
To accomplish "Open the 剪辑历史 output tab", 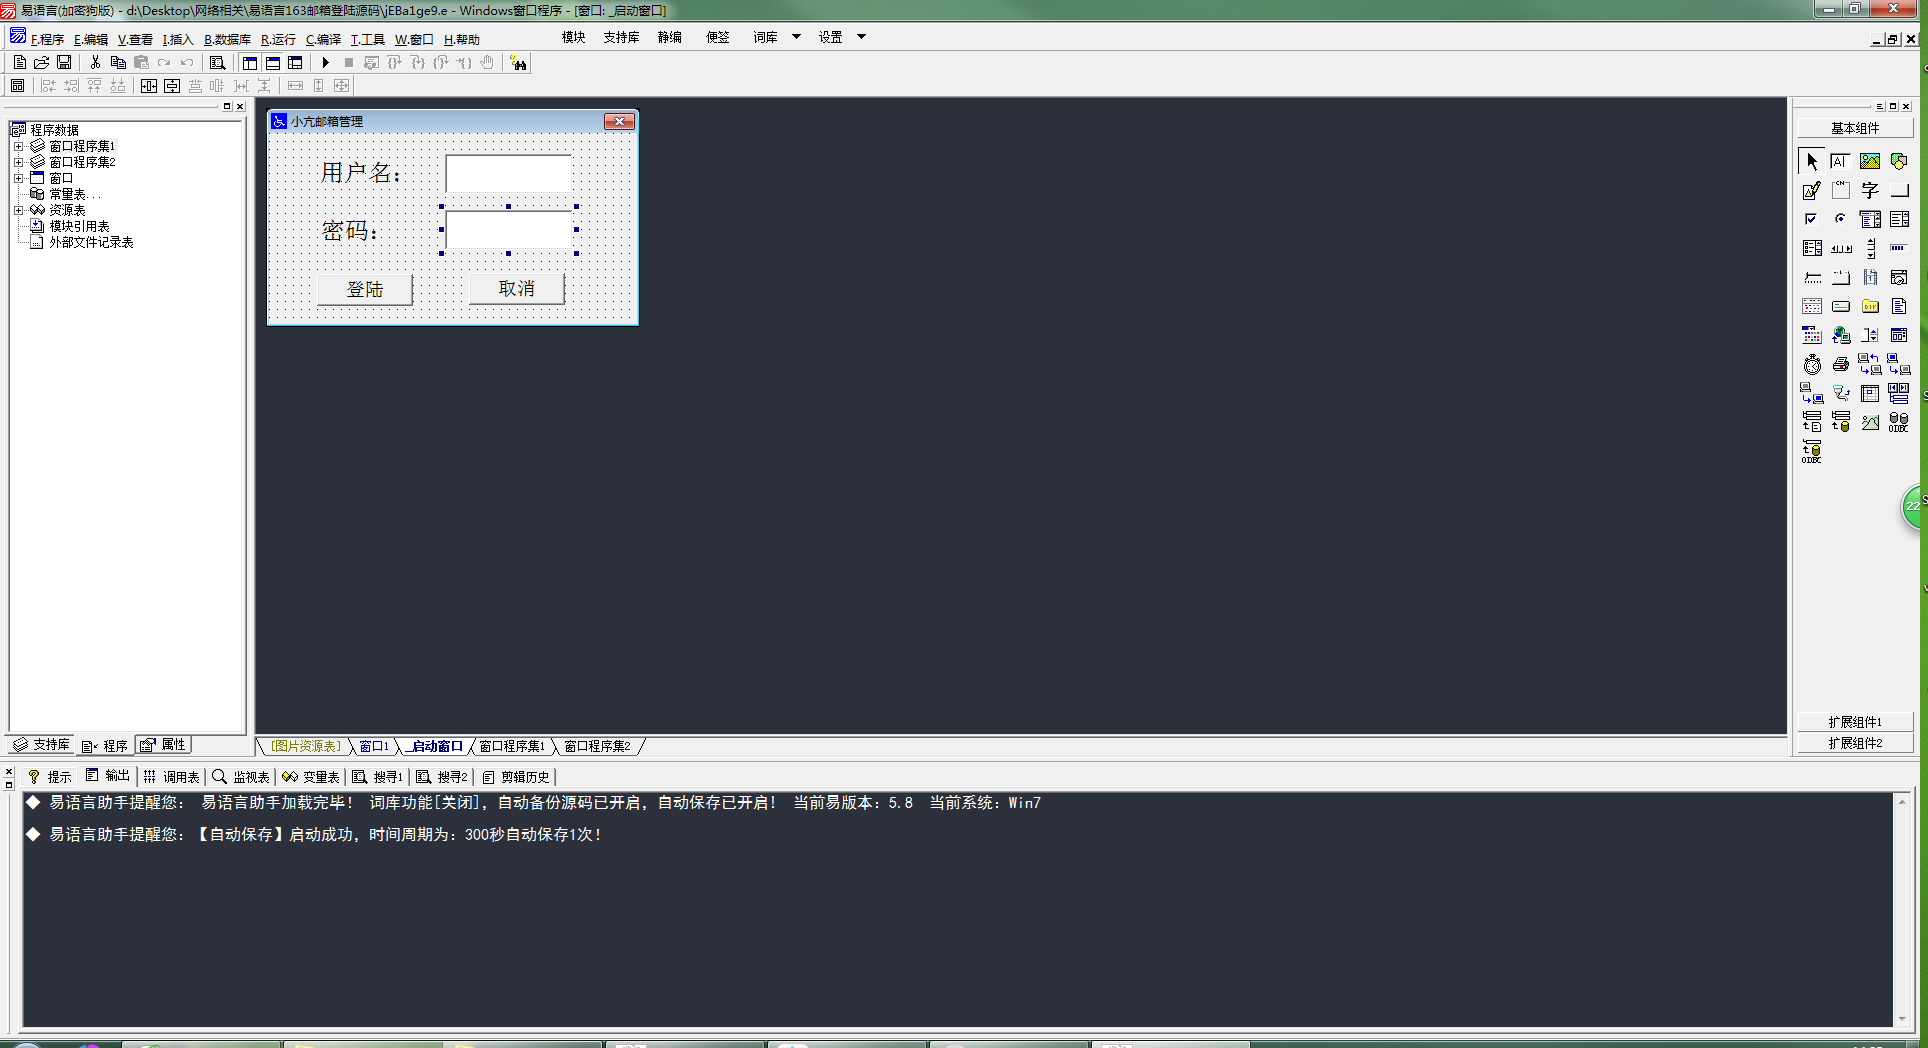I will point(515,777).
